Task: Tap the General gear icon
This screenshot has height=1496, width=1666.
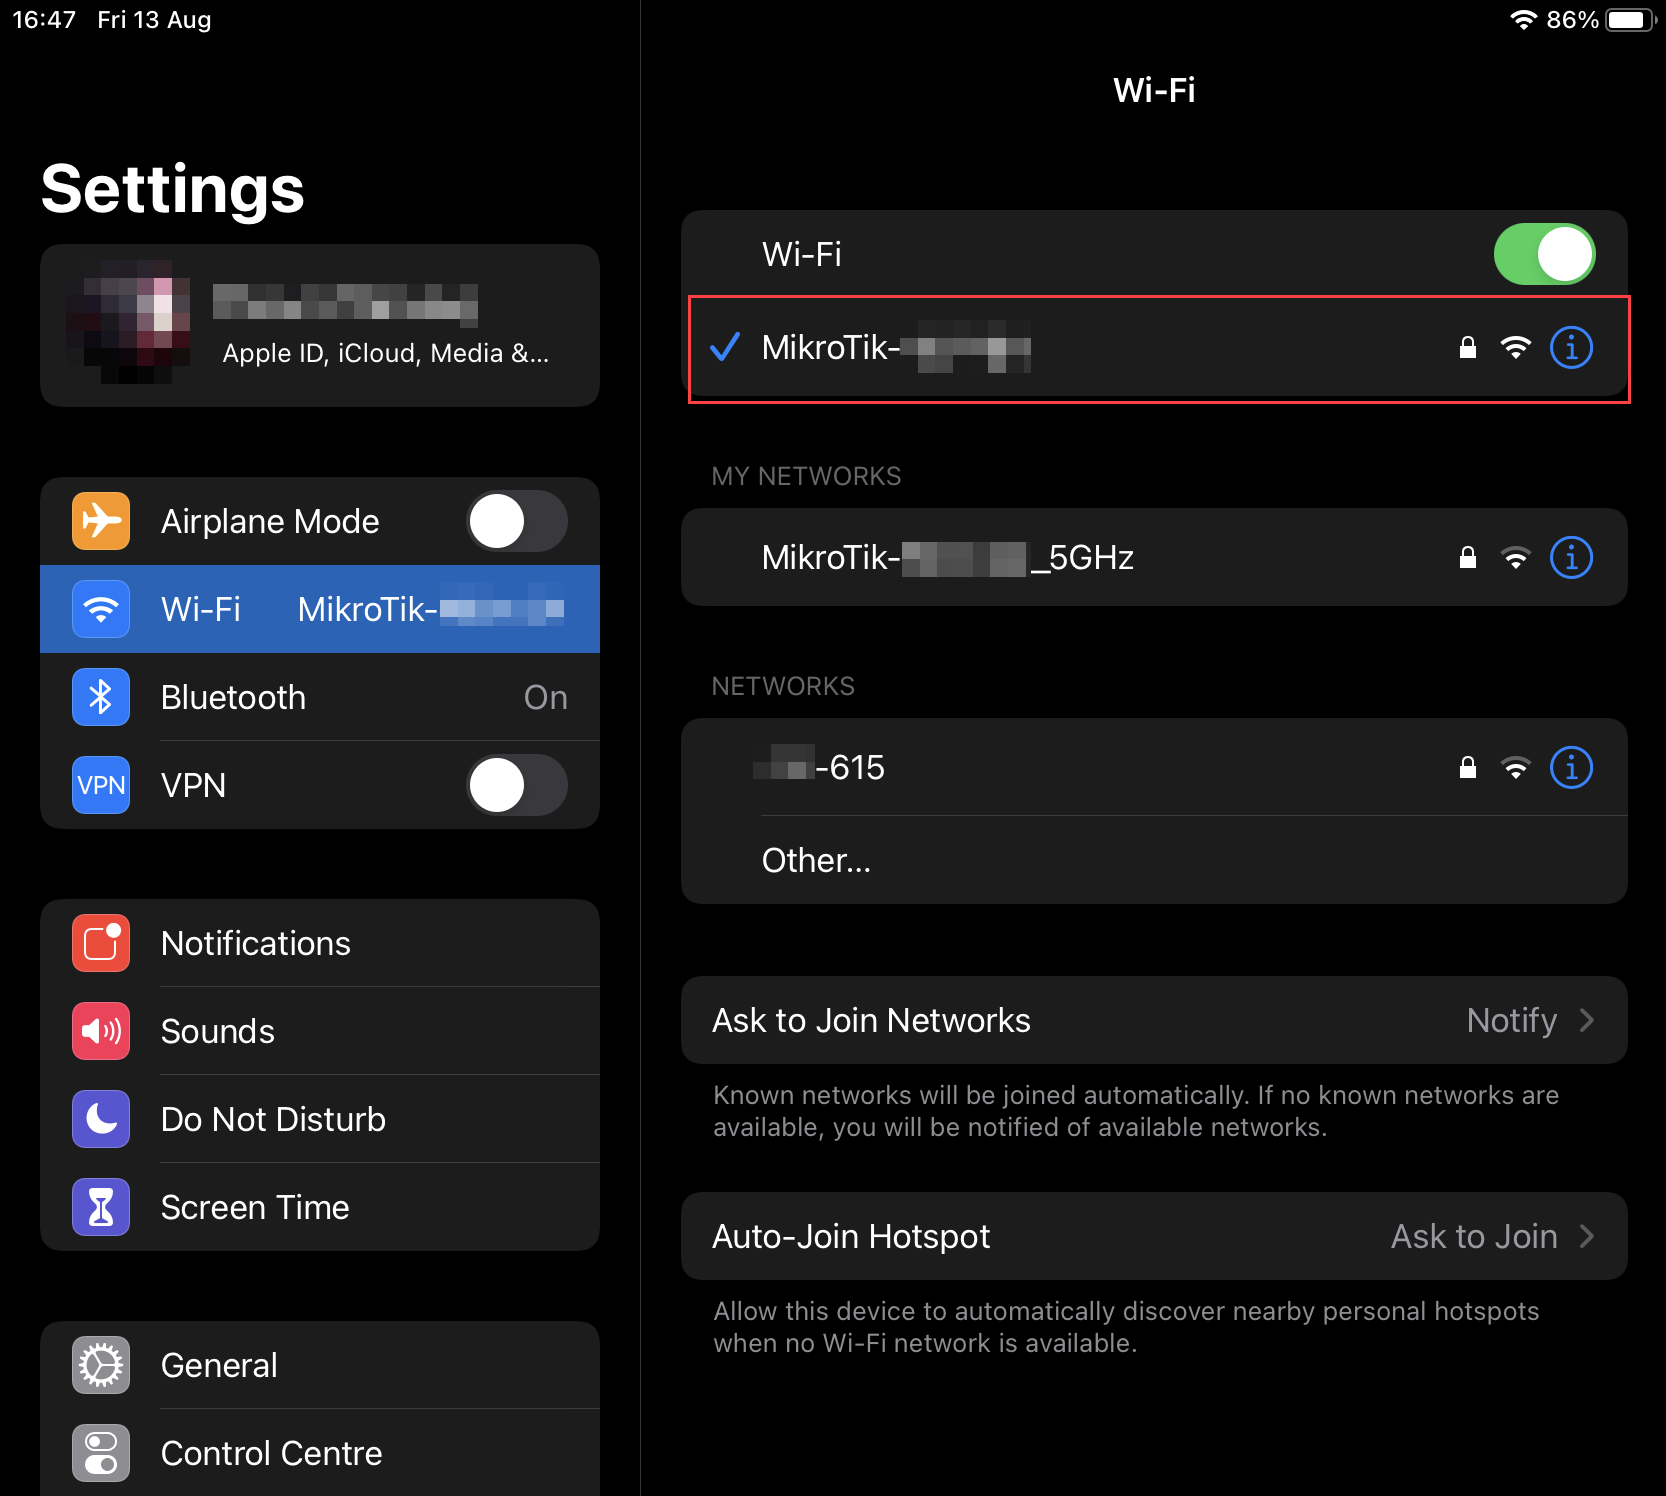Action: [x=101, y=1365]
